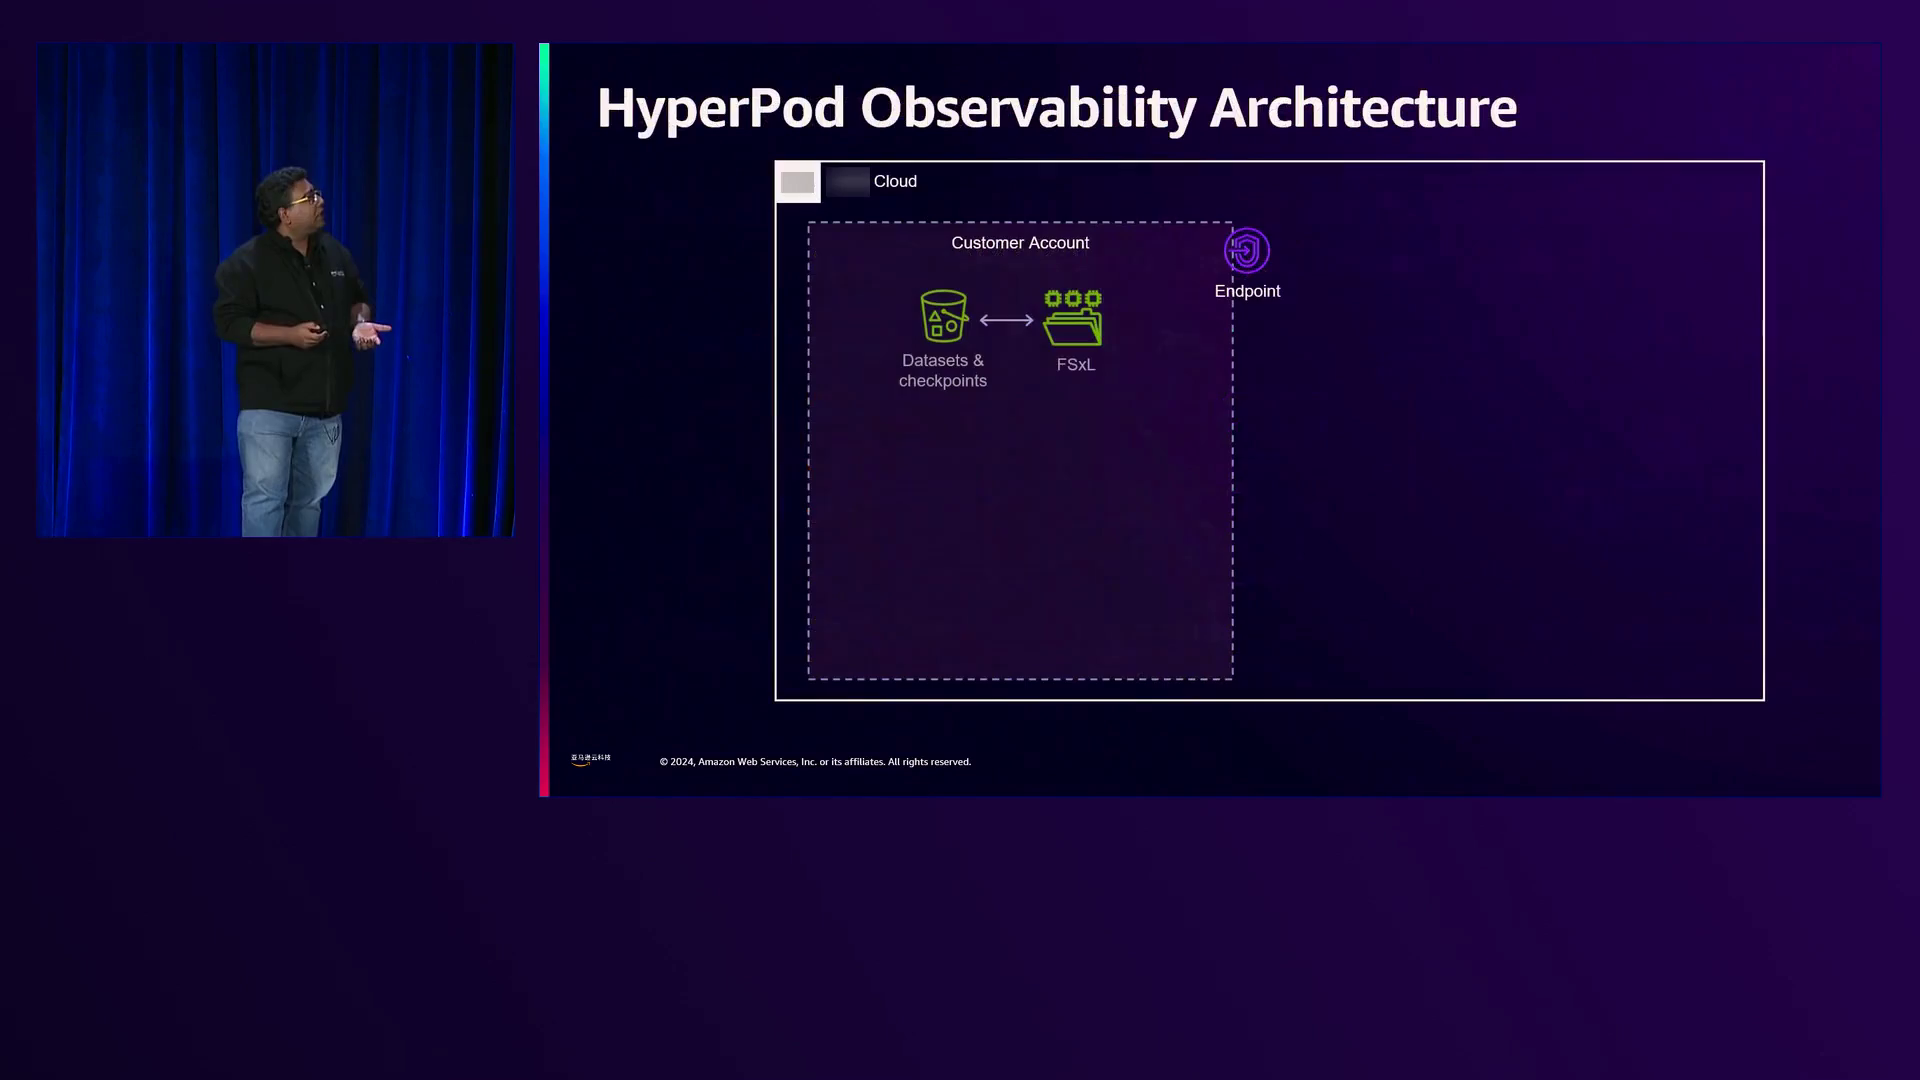
Task: Click the gray cloud icon in box corner
Action: pos(797,183)
